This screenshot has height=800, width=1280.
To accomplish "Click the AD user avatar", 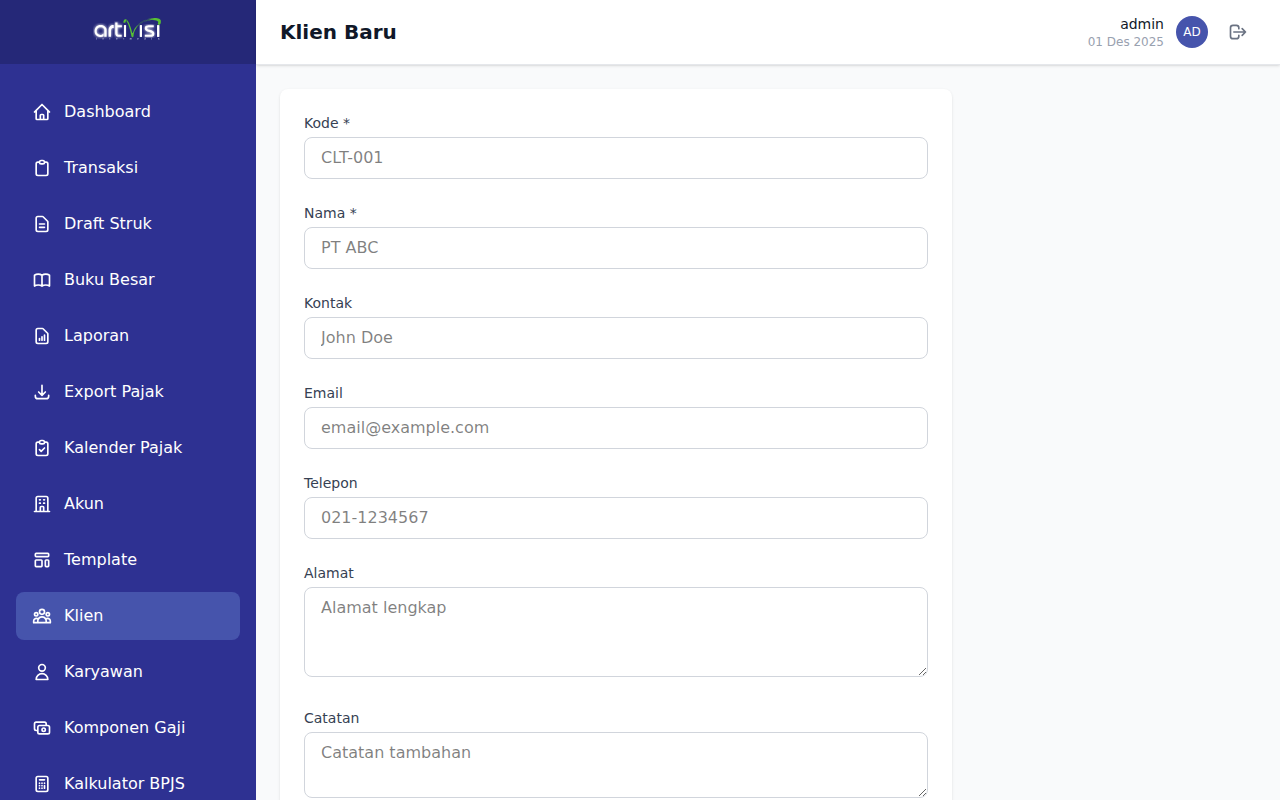I will 1192,32.
